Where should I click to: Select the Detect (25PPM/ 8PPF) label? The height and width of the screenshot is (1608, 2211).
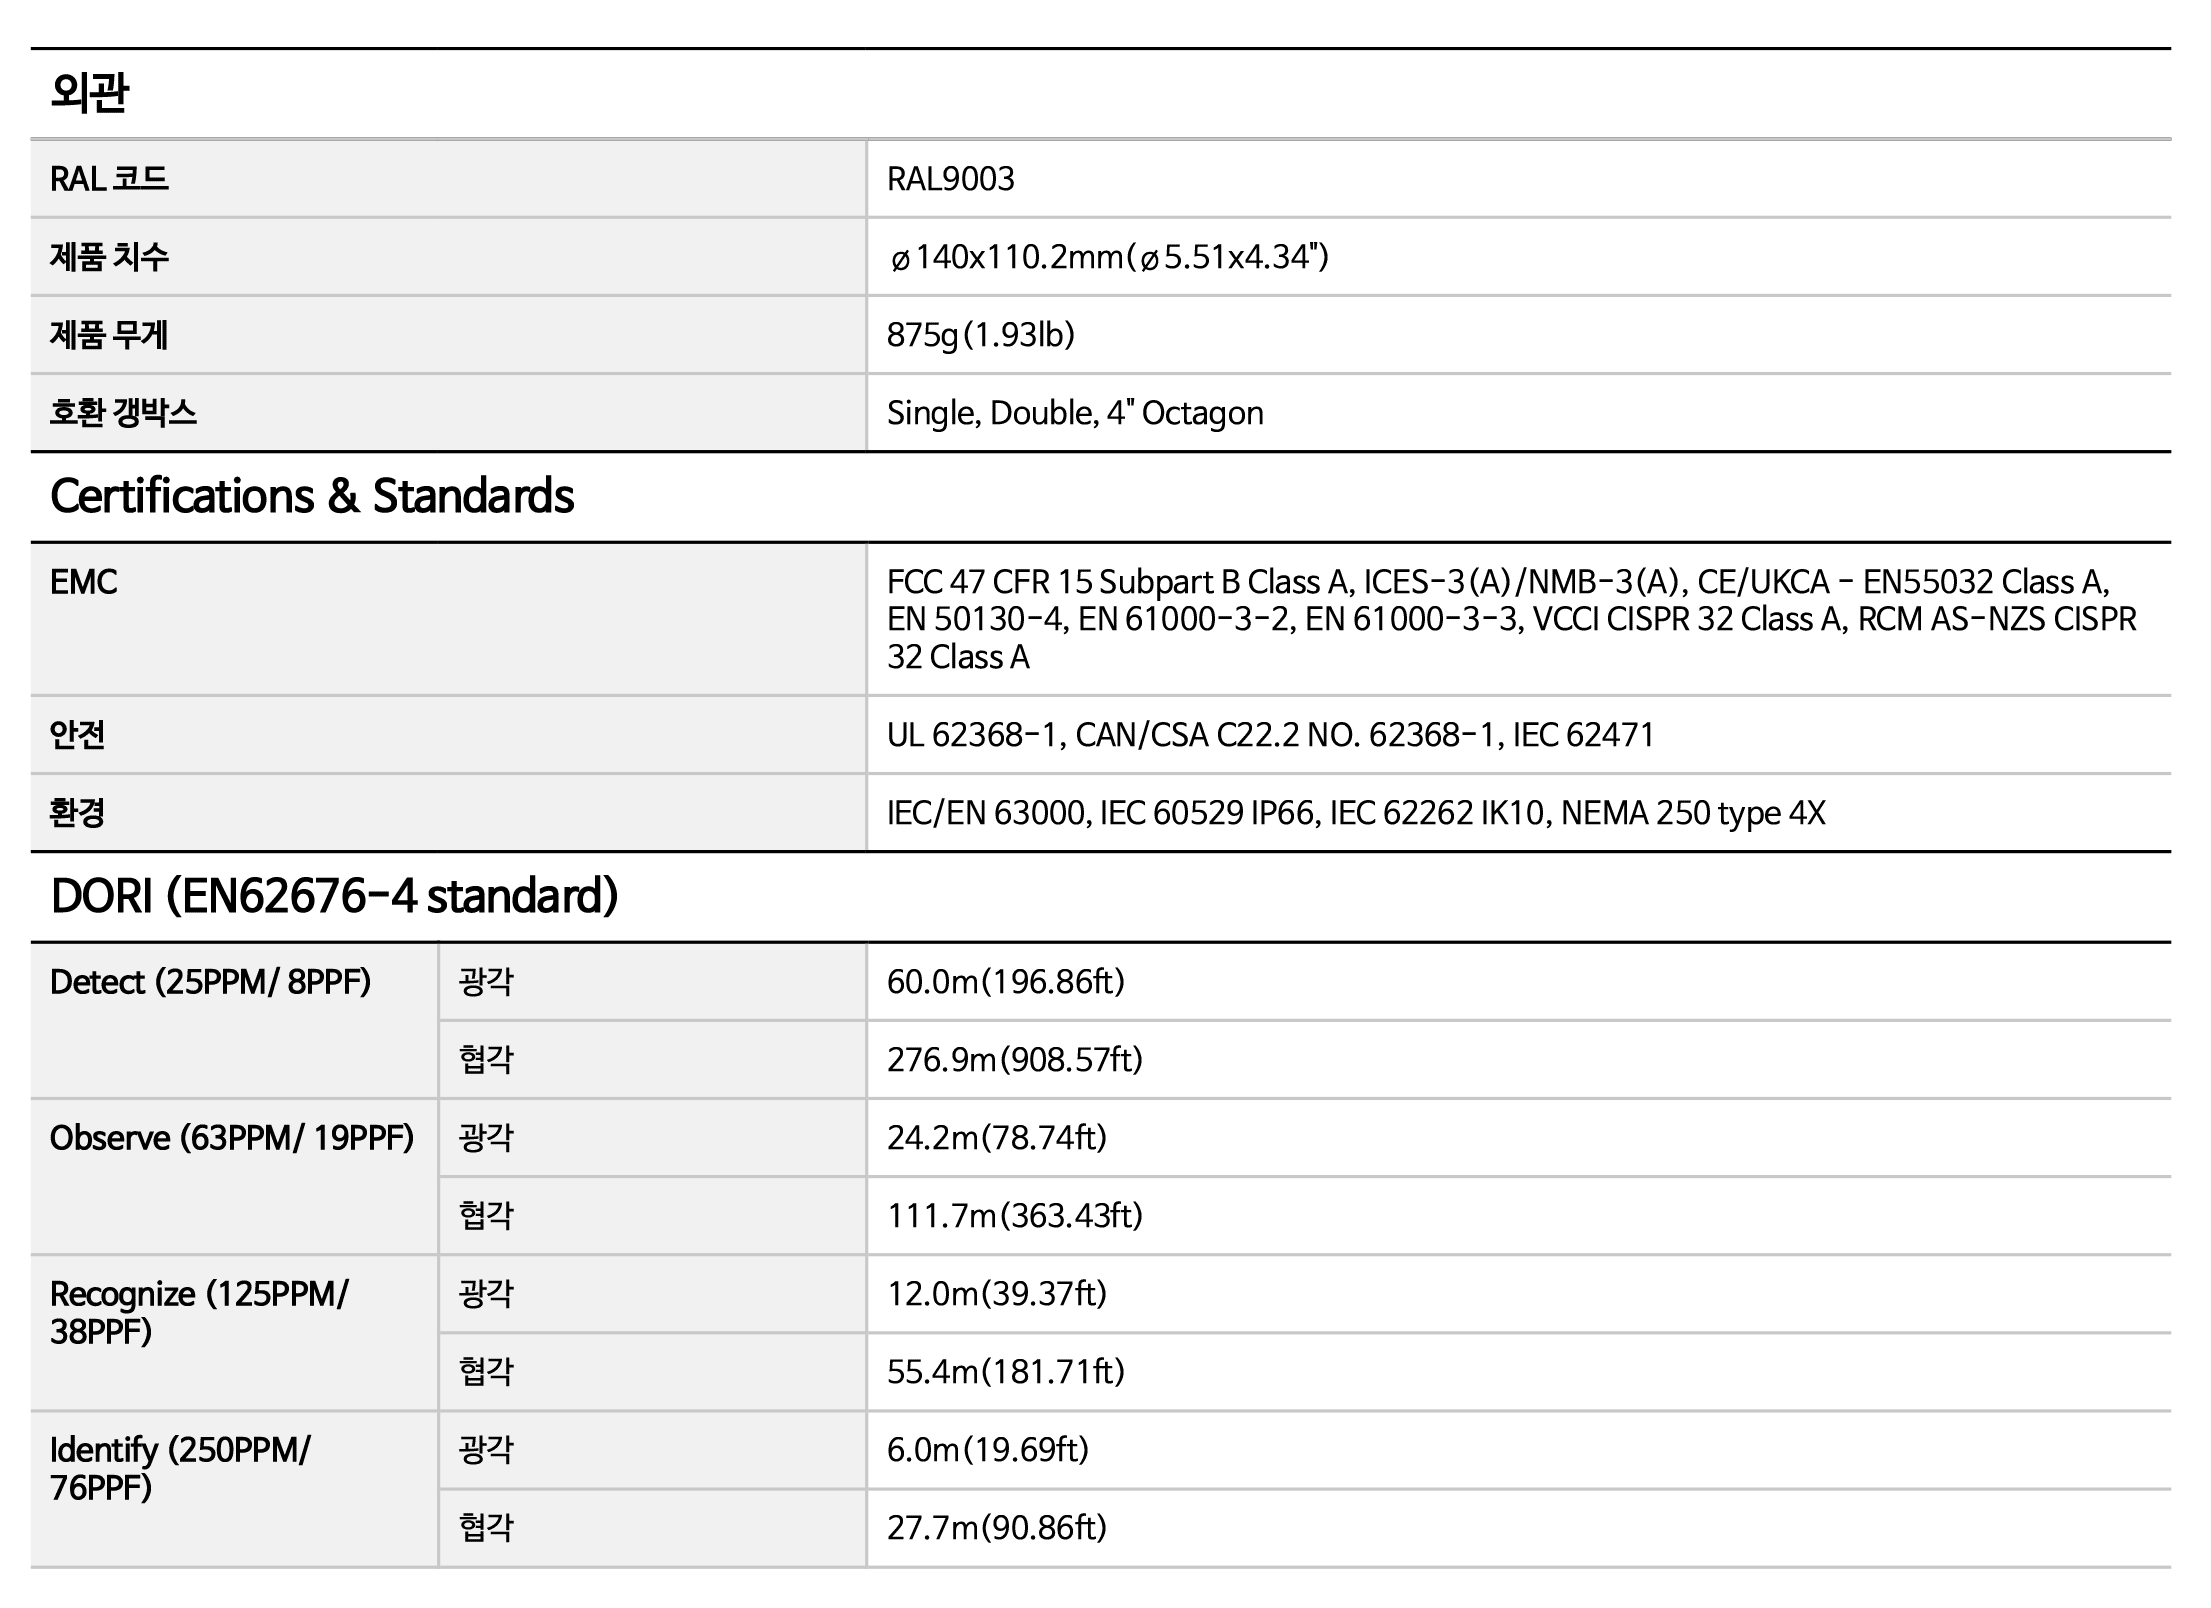[x=210, y=982]
